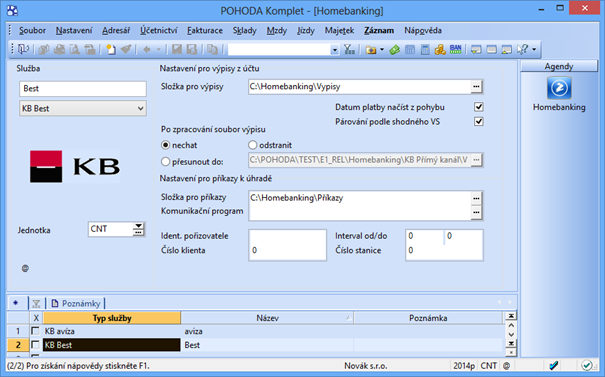Check the X box for KB Best row

coord(35,345)
